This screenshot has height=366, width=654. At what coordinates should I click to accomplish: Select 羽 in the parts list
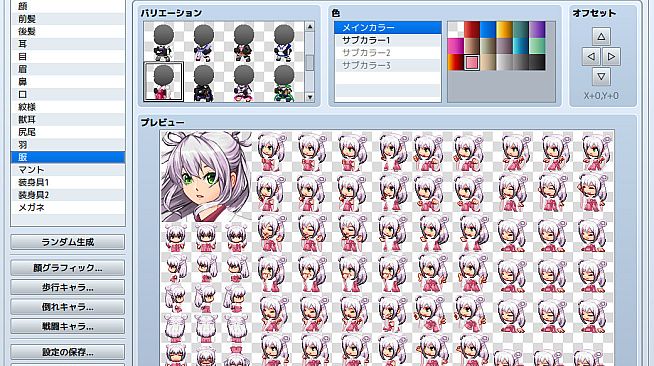click(x=68, y=145)
